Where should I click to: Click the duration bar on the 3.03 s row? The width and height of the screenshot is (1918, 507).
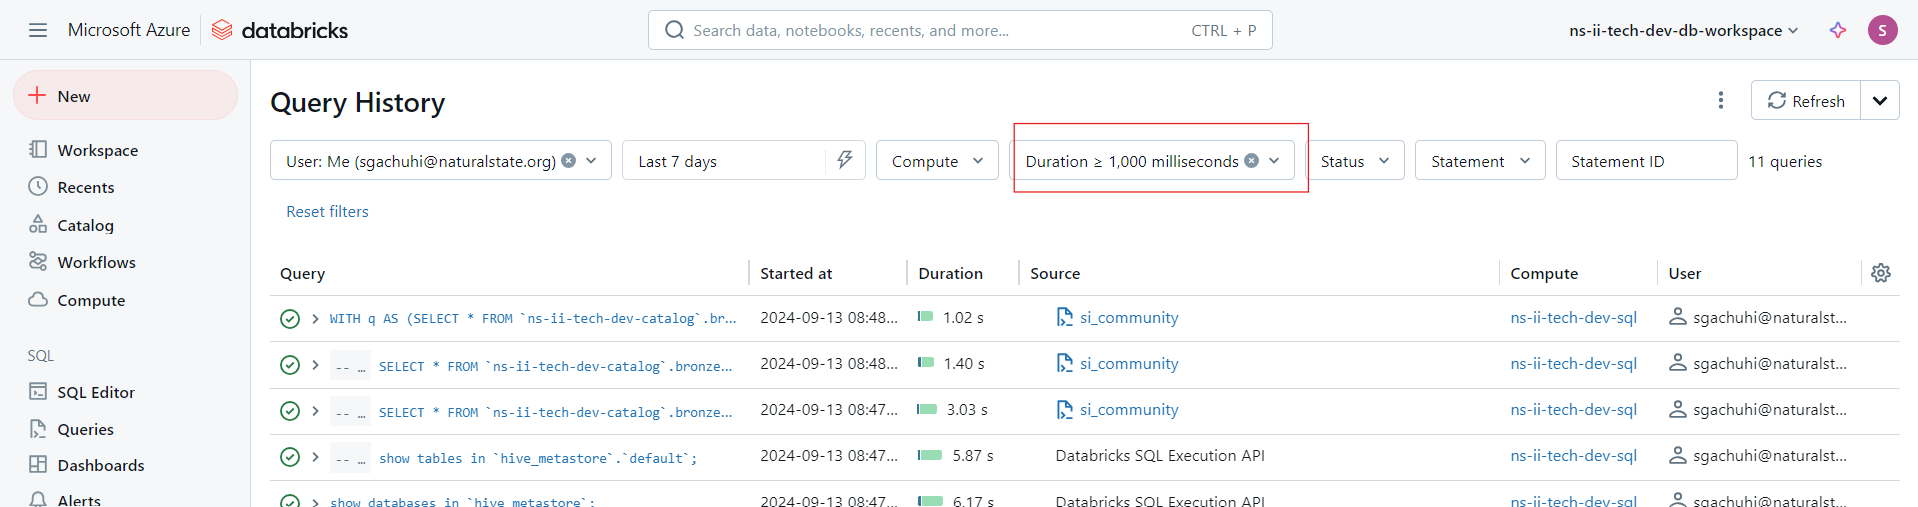click(927, 409)
